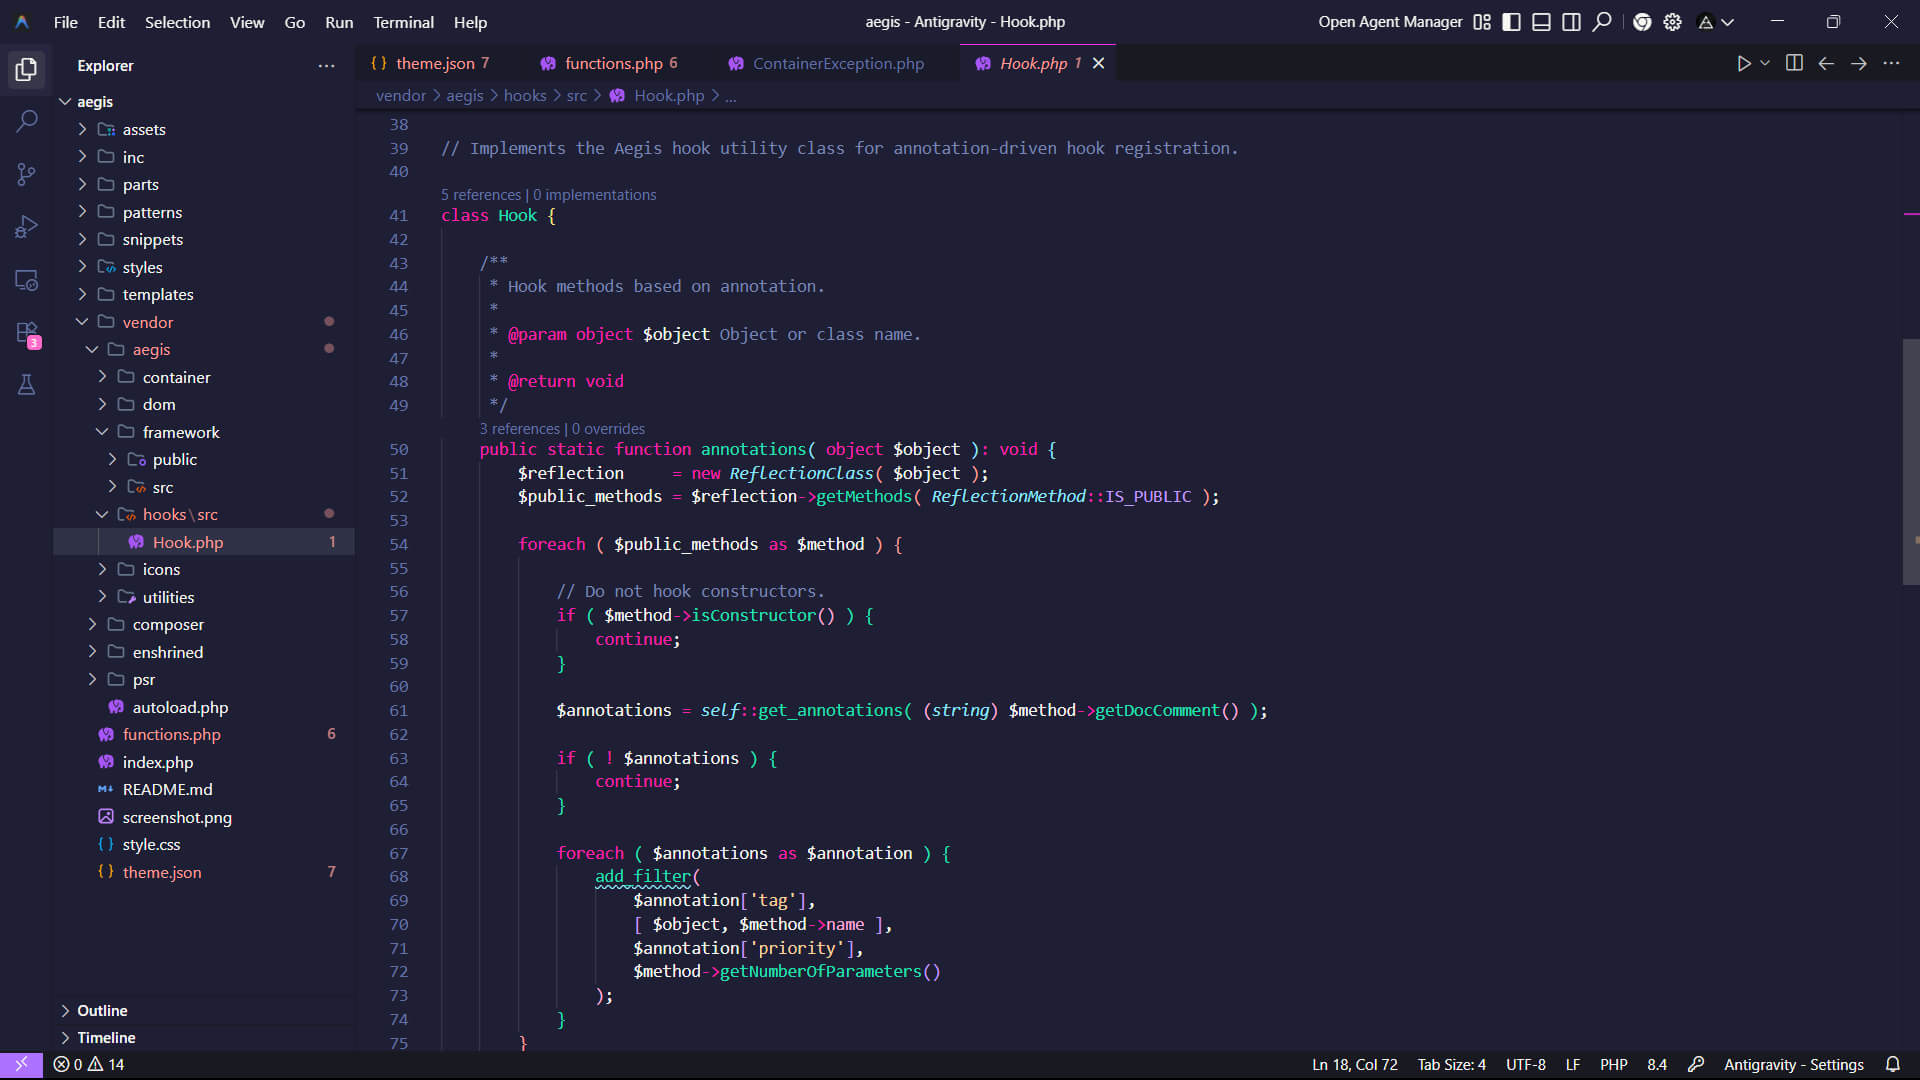The image size is (1920, 1080).
Task: Toggle the primary sidebar visibility
Action: click(1511, 21)
